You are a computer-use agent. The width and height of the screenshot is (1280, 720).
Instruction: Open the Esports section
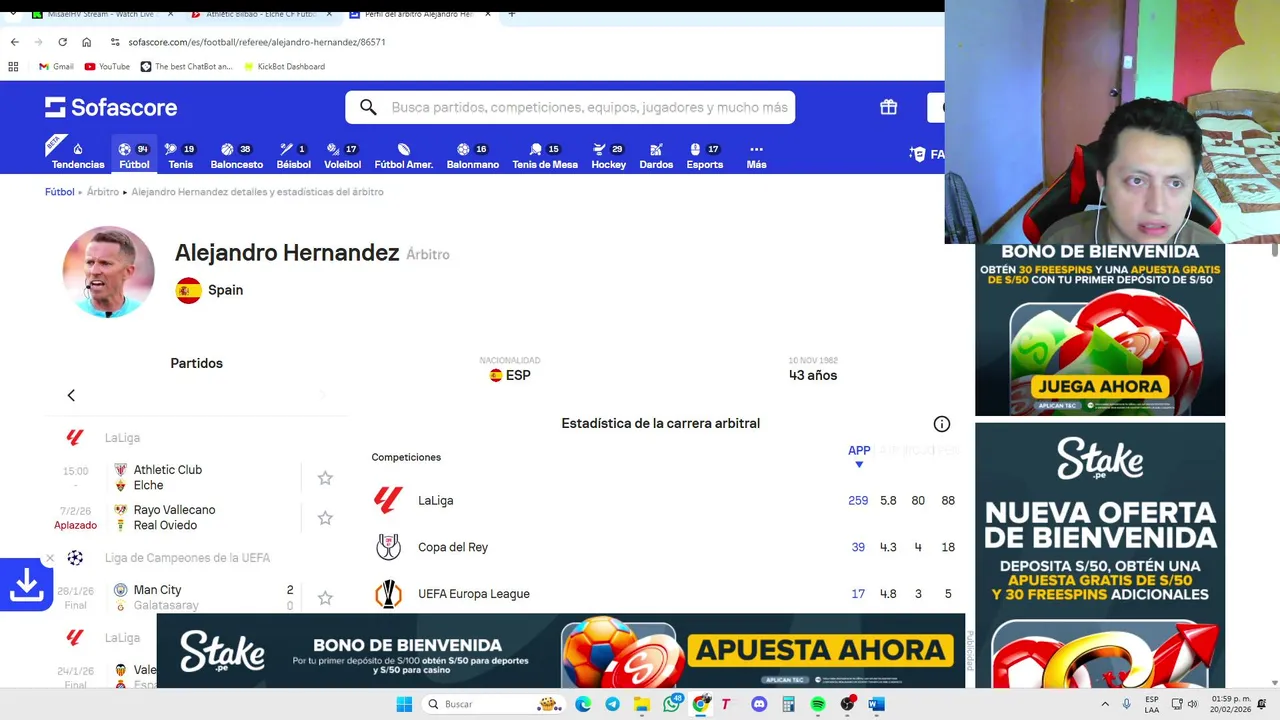click(x=704, y=156)
